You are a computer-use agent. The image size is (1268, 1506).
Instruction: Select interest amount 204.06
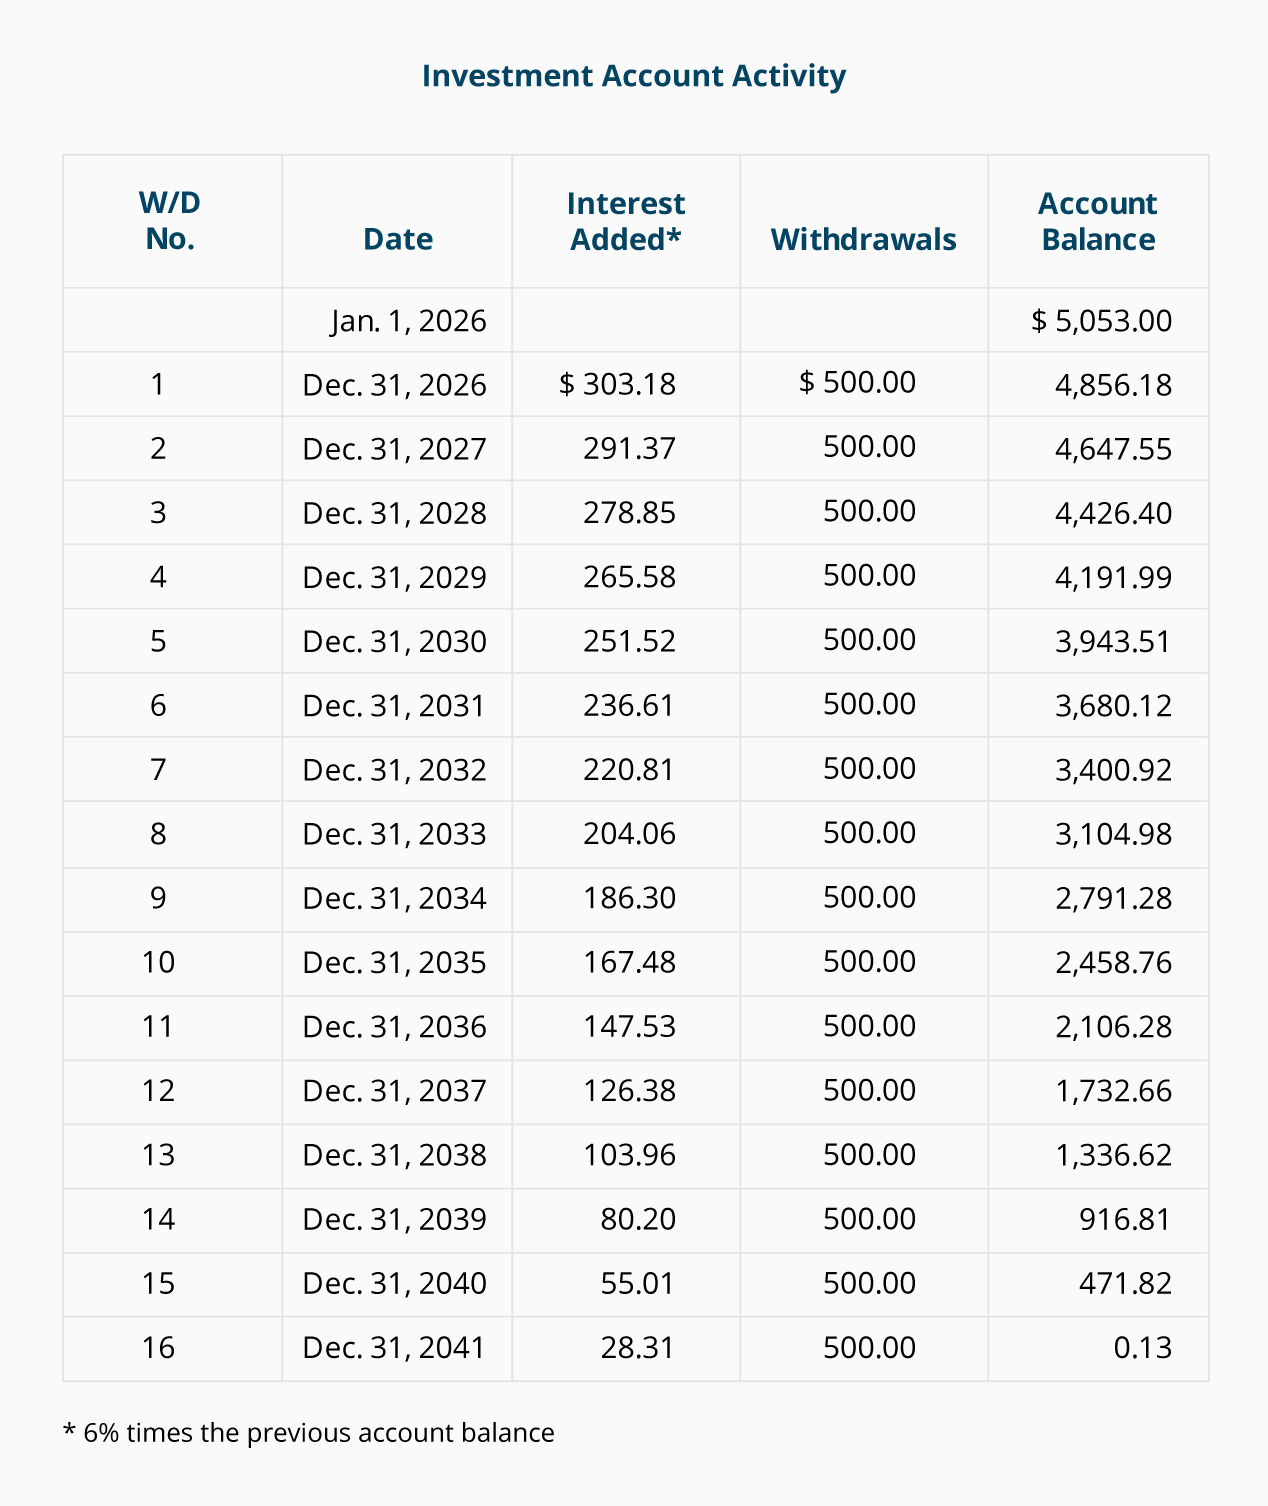[x=630, y=834]
